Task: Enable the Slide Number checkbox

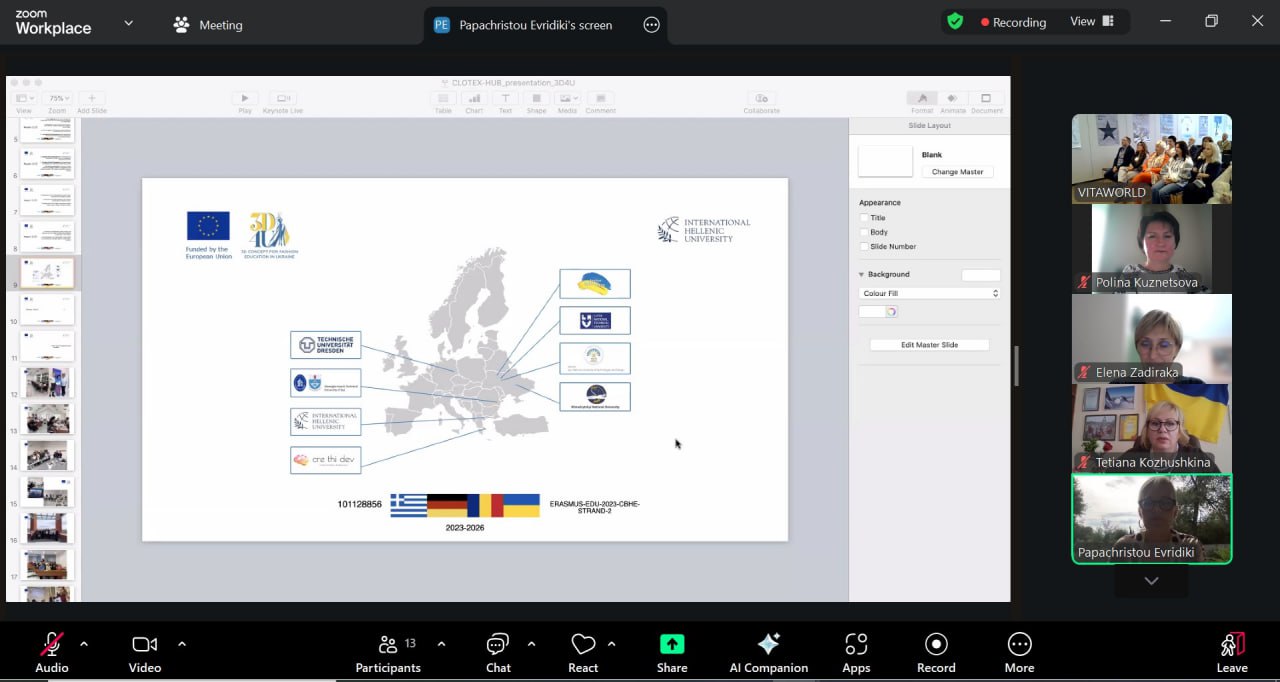Action: click(x=865, y=247)
